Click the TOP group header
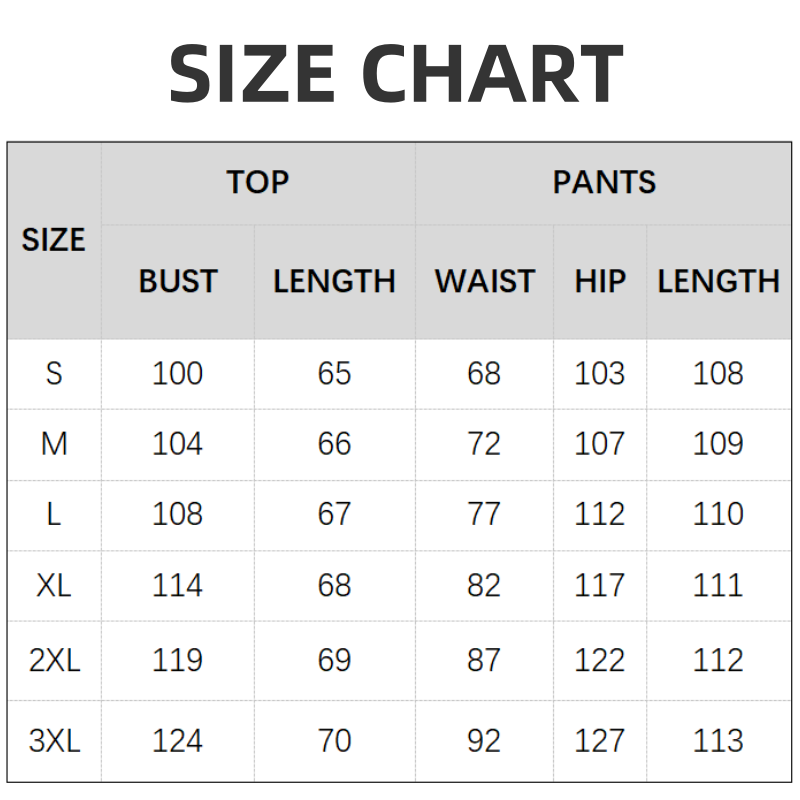Screen dimensions: 800x800 [257, 182]
